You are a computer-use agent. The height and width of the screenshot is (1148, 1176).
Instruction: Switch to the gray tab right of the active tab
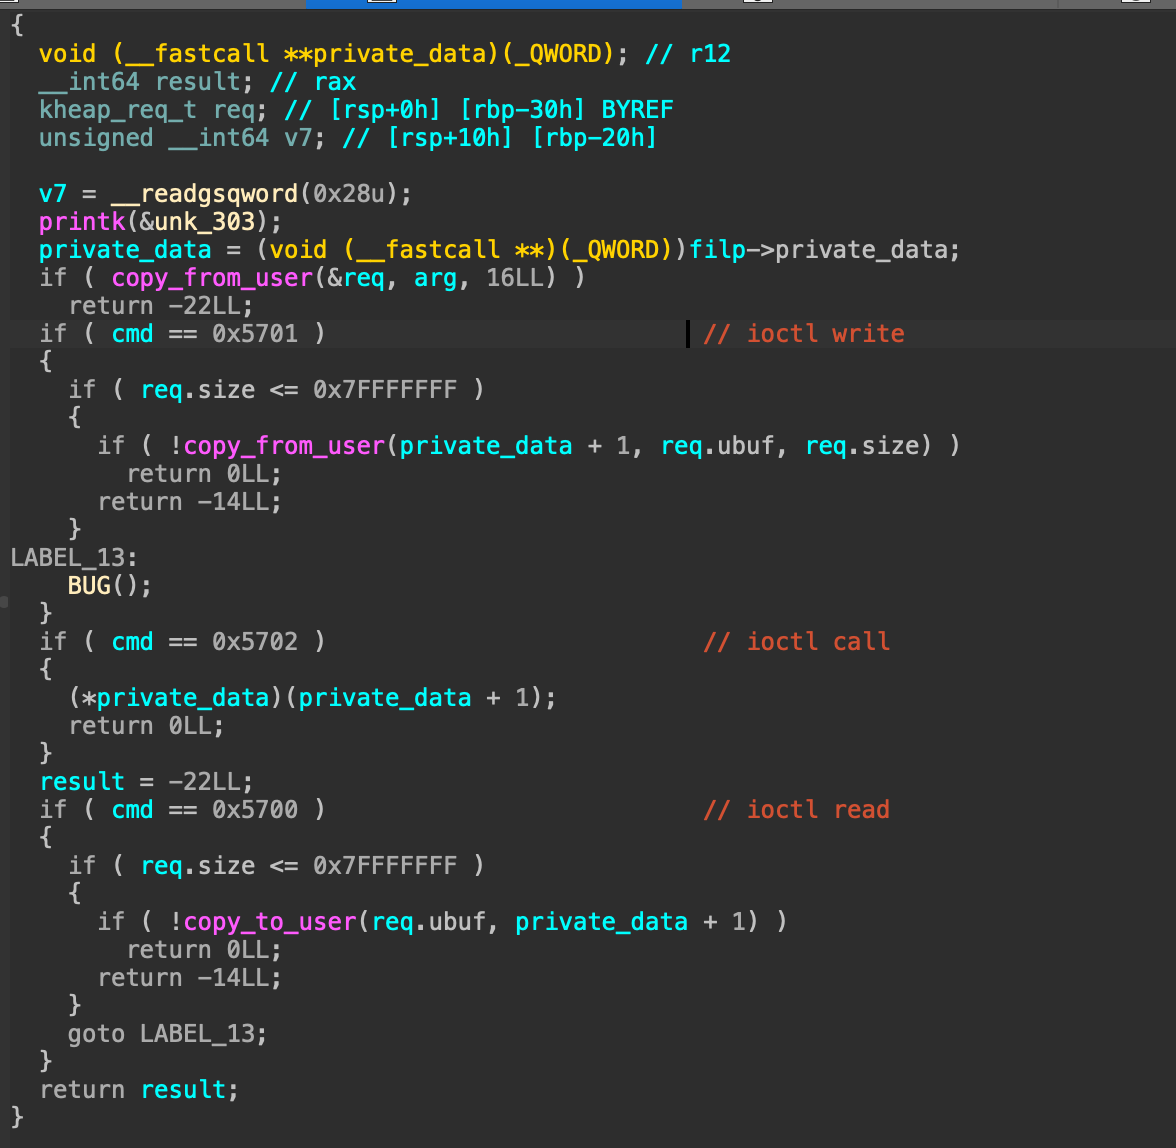[868, 4]
